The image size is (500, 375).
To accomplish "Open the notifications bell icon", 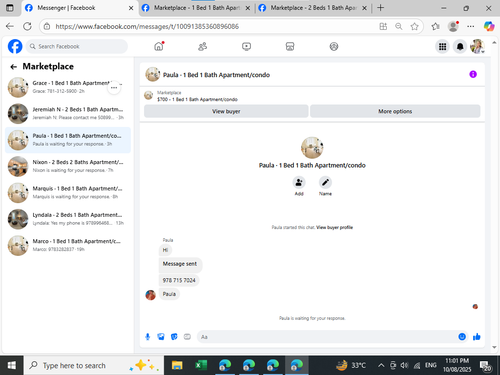I will [460, 47].
